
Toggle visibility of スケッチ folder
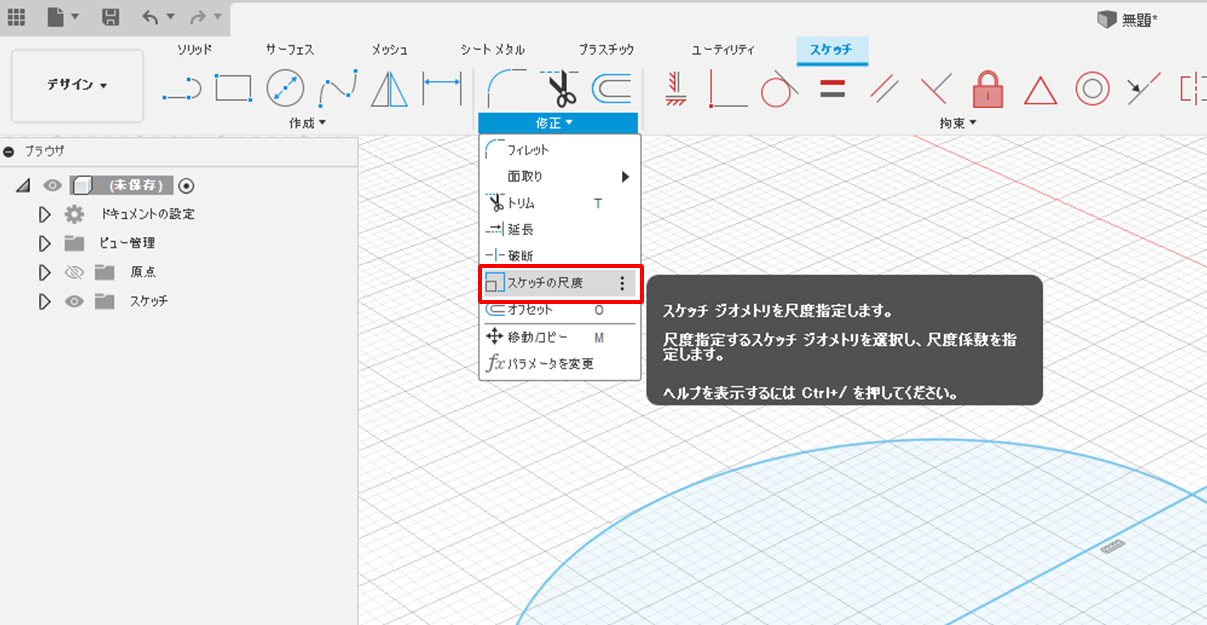tap(74, 301)
